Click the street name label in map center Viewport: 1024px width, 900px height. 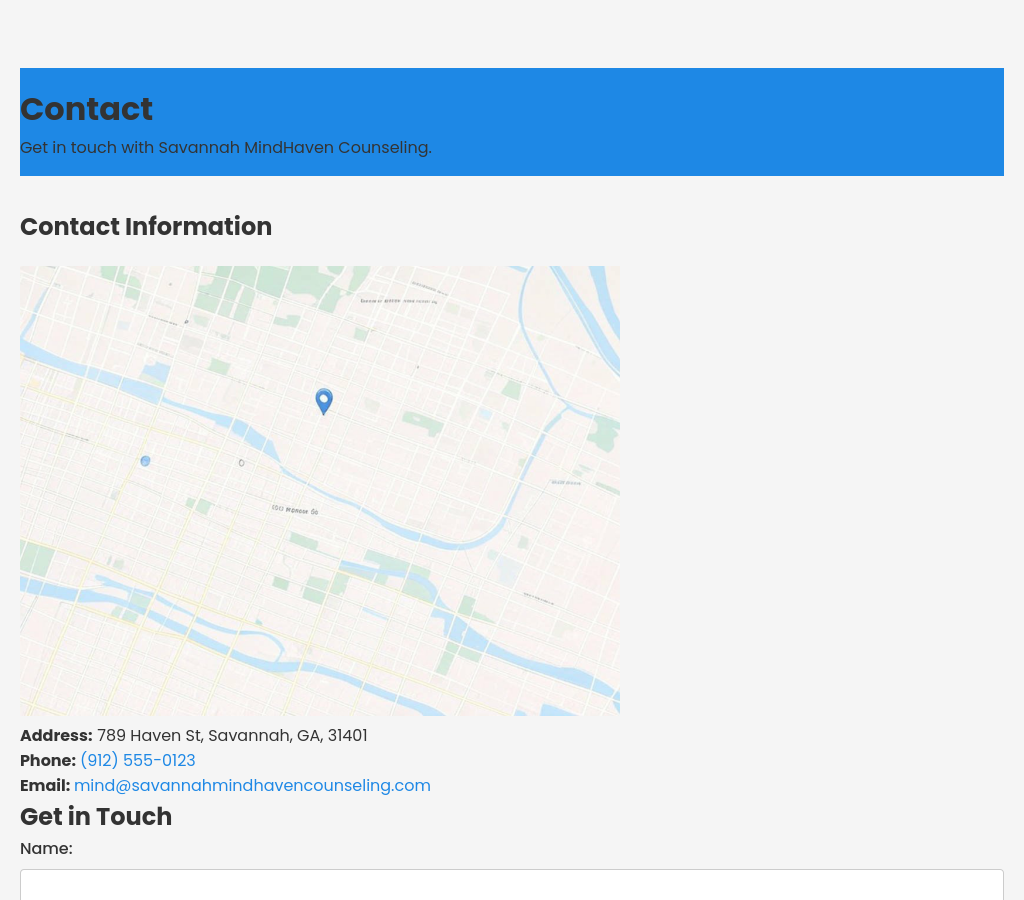pos(295,510)
